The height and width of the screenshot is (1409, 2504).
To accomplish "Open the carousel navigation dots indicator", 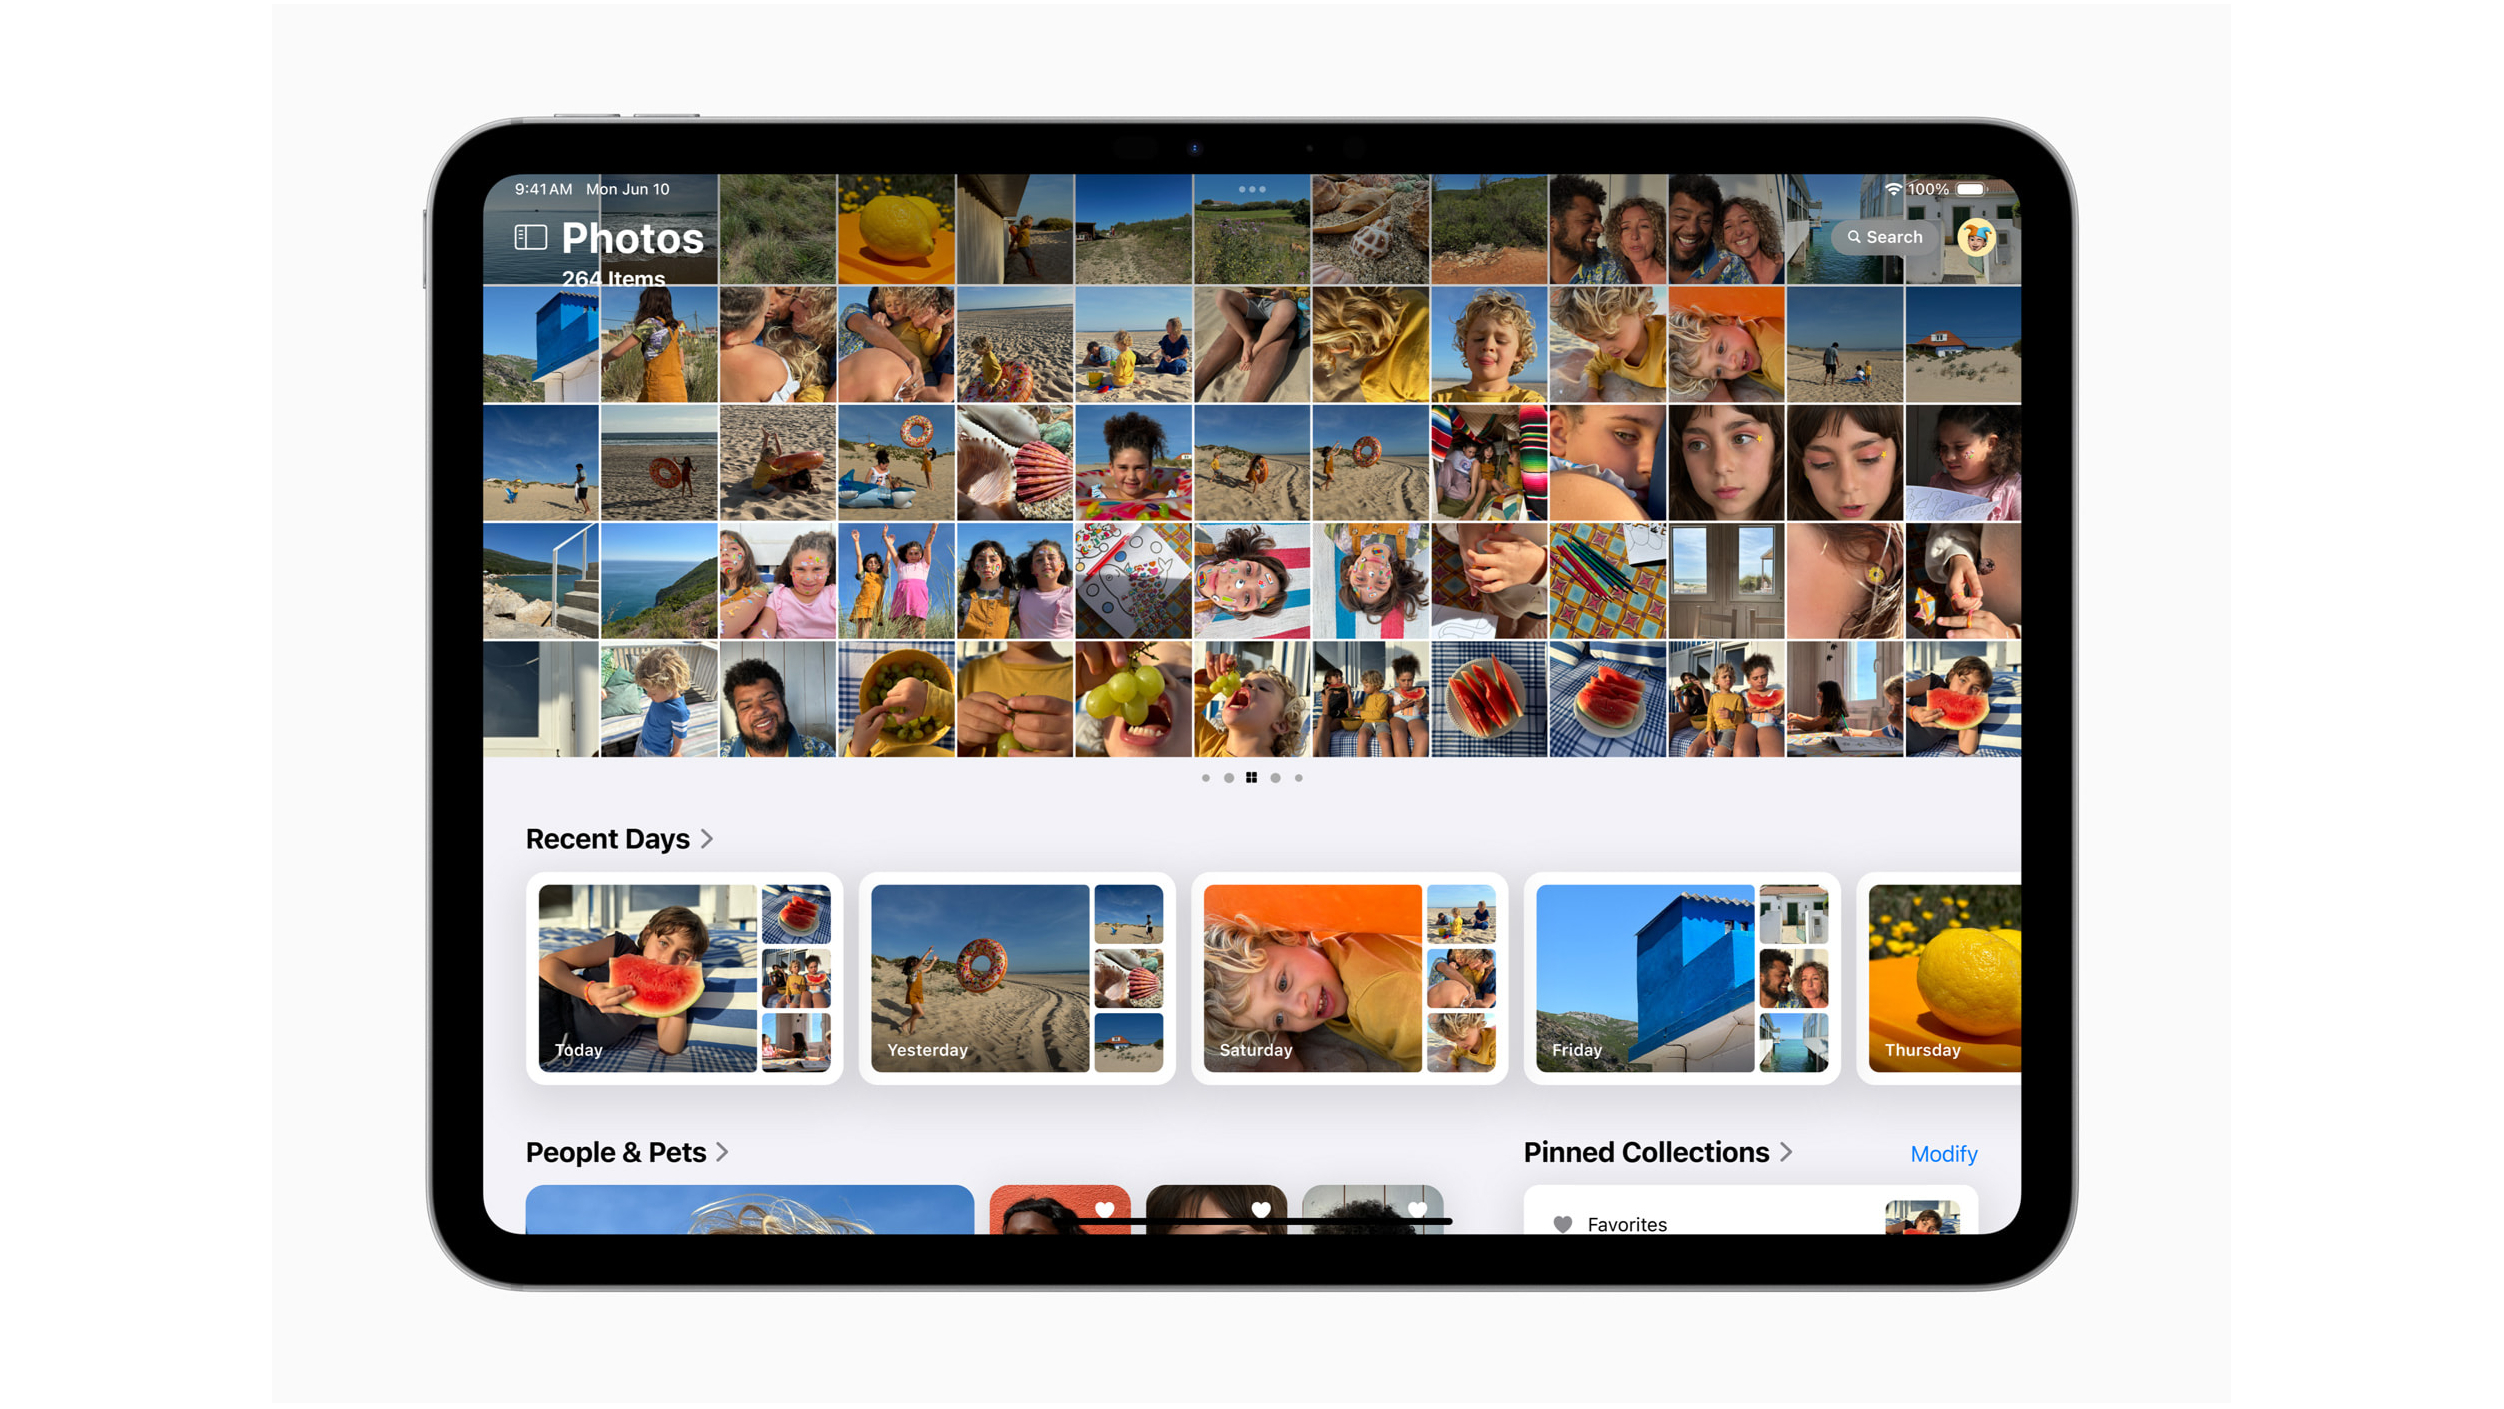I will (1252, 778).
